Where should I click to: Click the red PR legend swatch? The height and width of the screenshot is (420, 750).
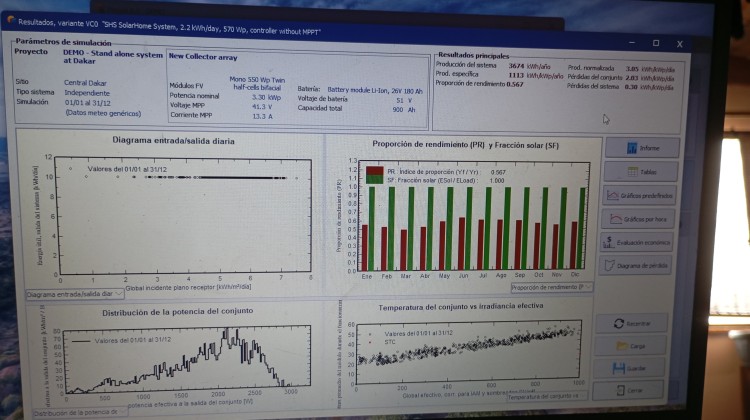[375, 171]
